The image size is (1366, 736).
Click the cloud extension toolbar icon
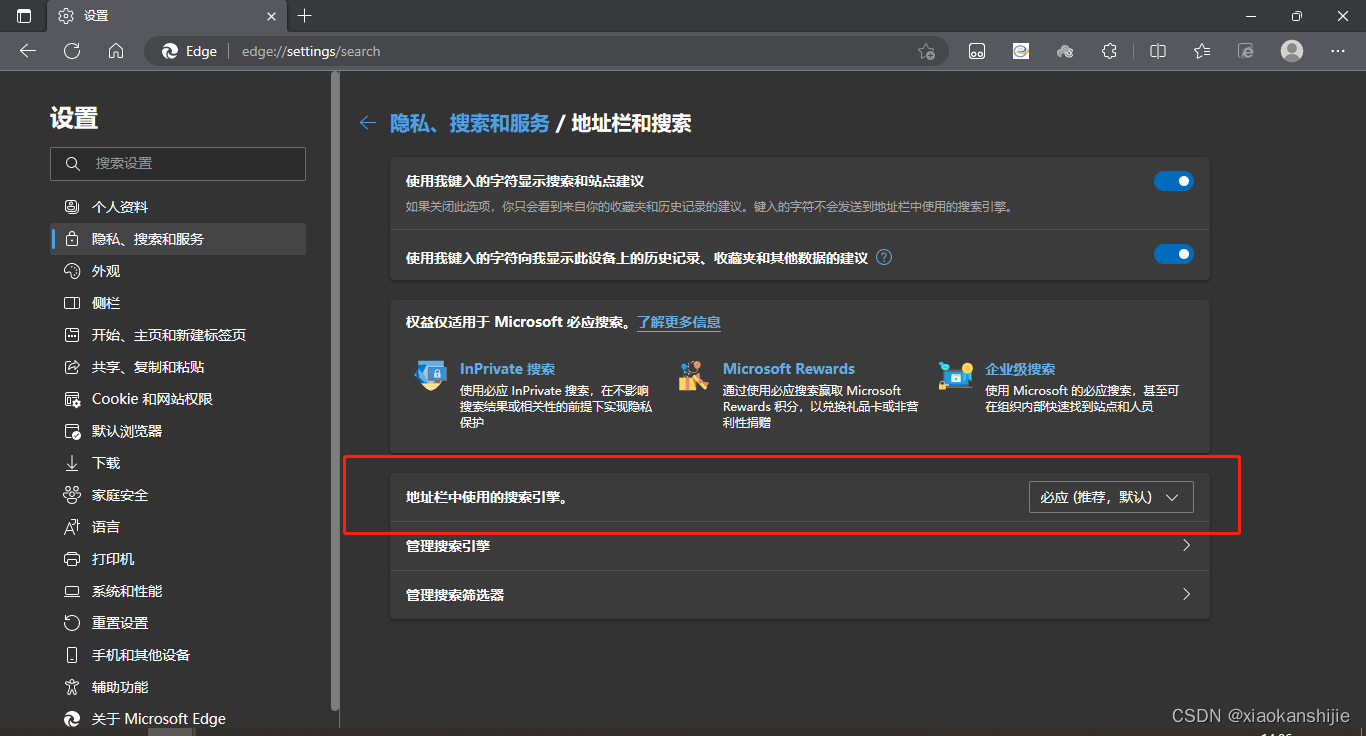coord(1065,51)
